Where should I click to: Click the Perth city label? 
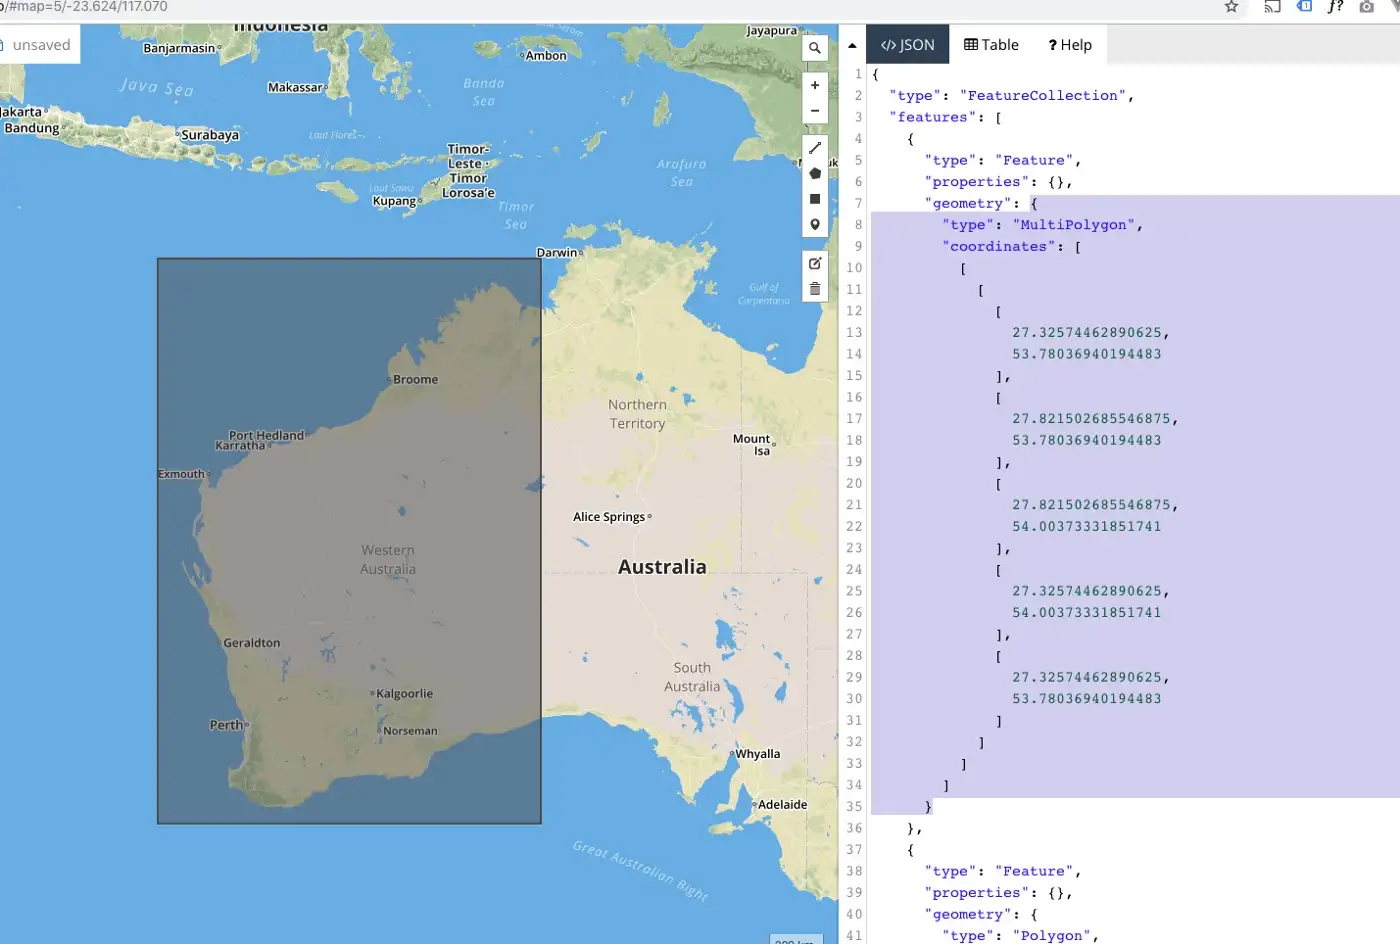pyautogui.click(x=226, y=725)
